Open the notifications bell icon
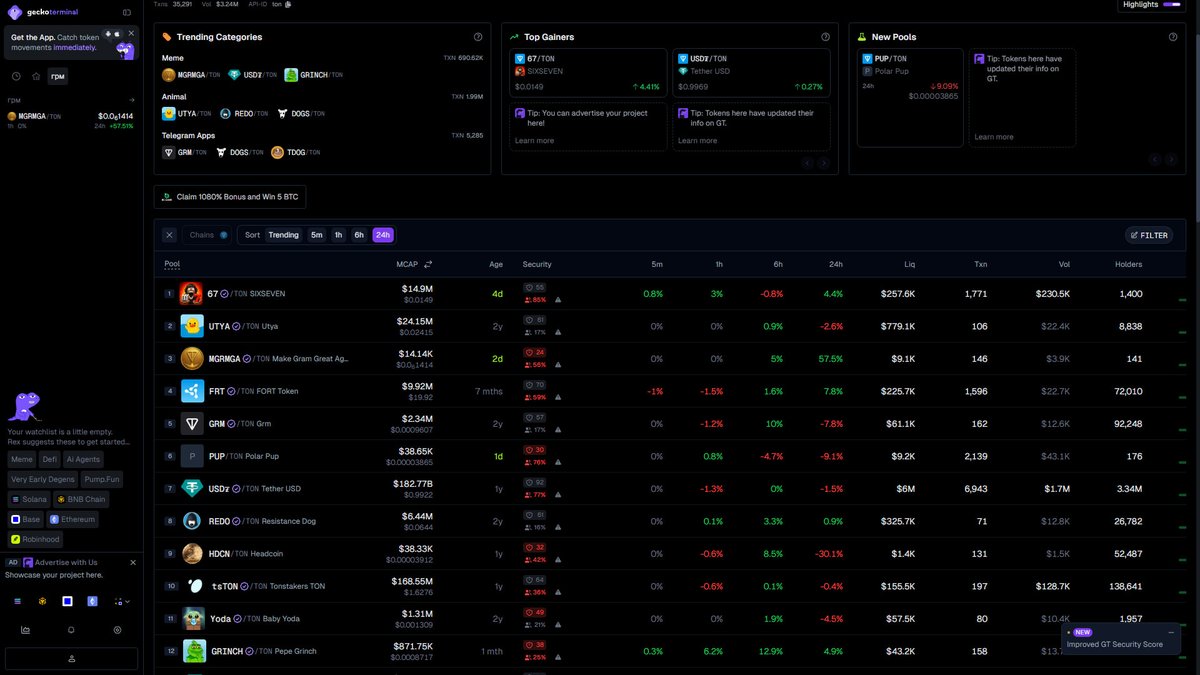This screenshot has height=675, width=1200. pos(71,630)
